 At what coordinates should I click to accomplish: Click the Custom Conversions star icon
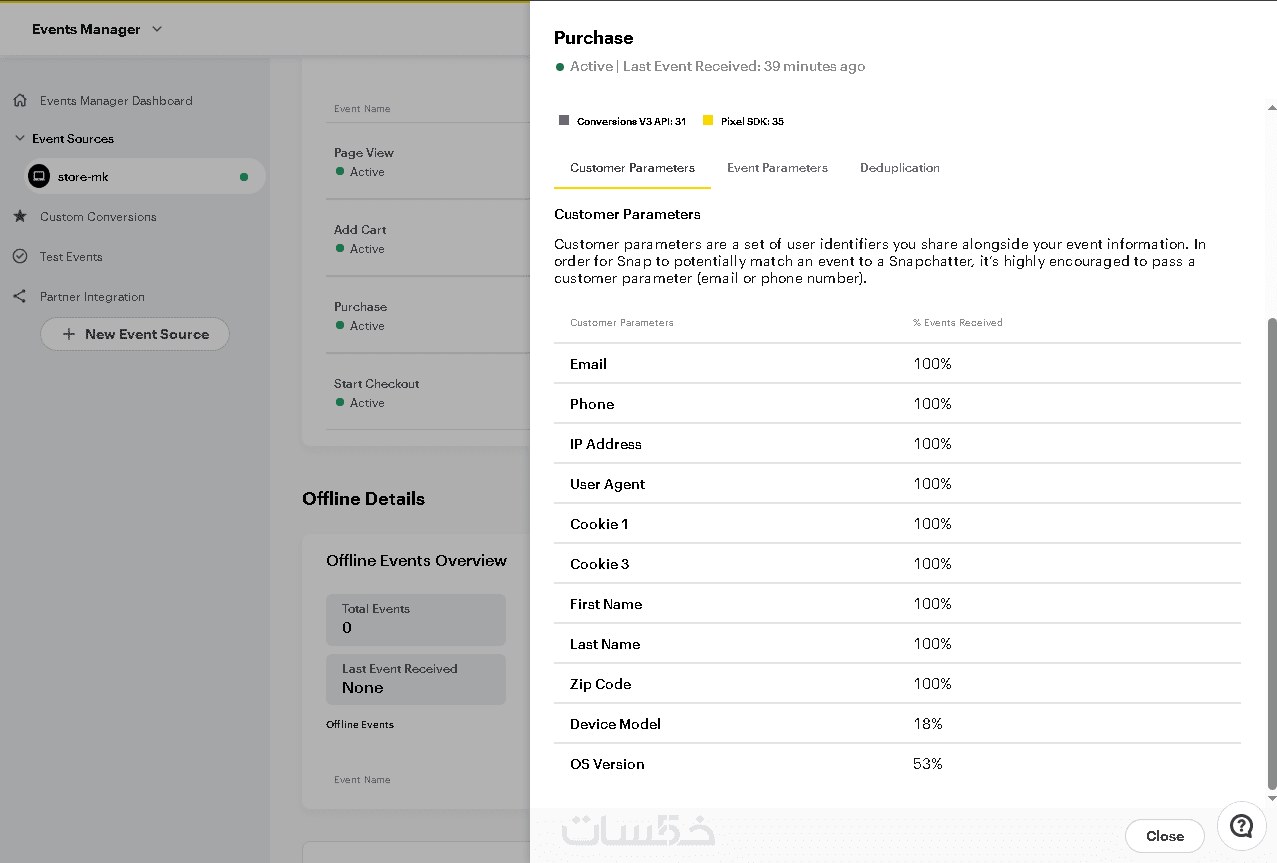tap(20, 217)
